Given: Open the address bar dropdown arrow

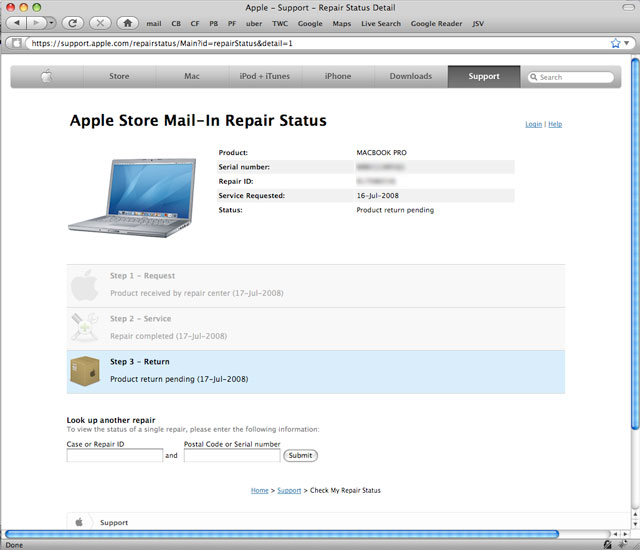Looking at the screenshot, I should 627,43.
